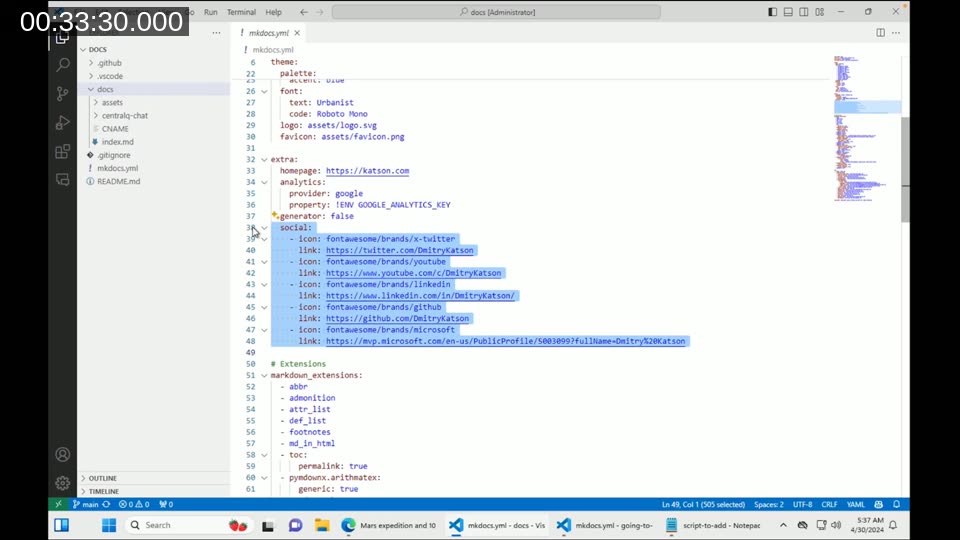
Task: Open the Terminal menu
Action: pos(241,12)
